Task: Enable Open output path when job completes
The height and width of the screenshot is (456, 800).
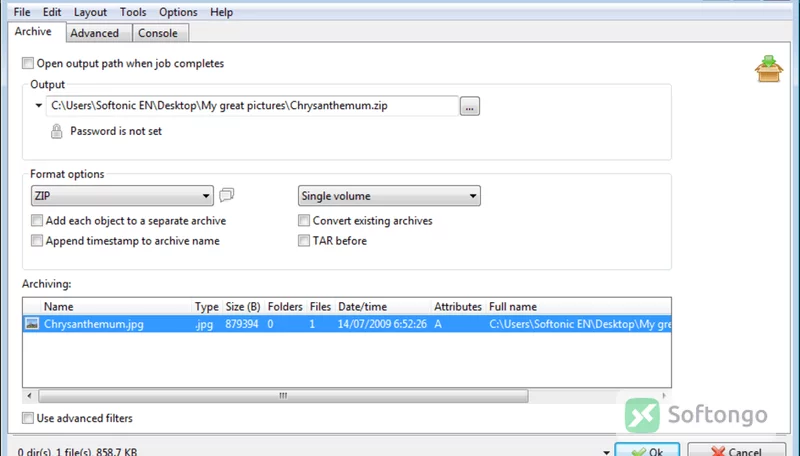Action: click(x=28, y=63)
